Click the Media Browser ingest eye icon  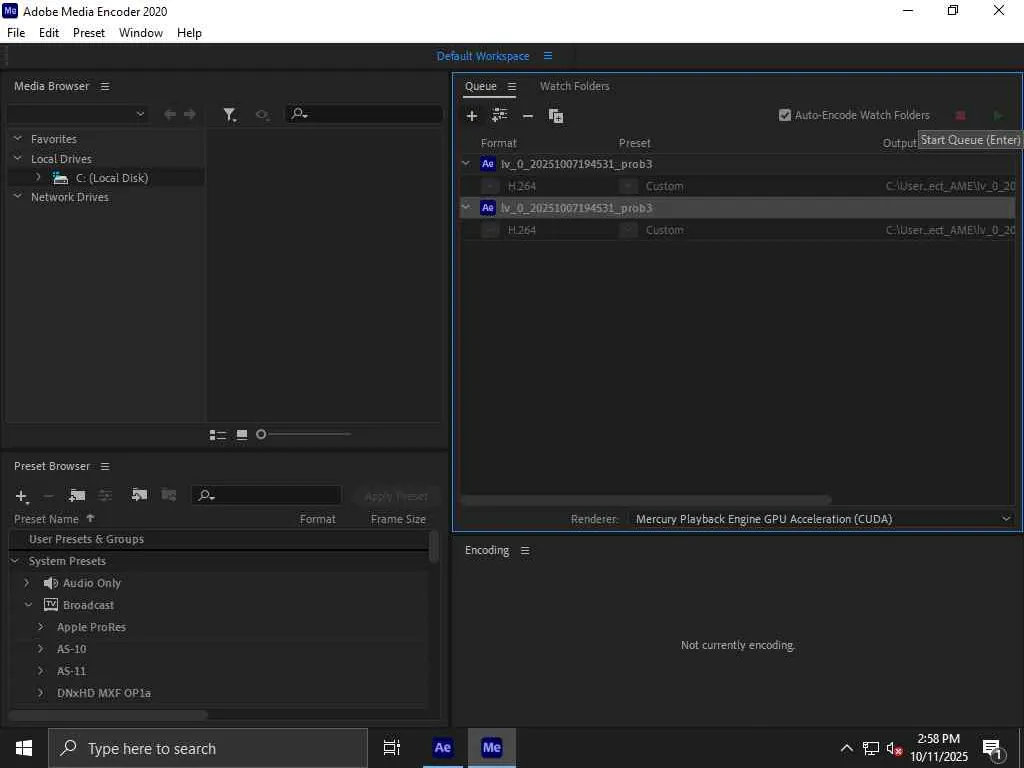click(262, 115)
